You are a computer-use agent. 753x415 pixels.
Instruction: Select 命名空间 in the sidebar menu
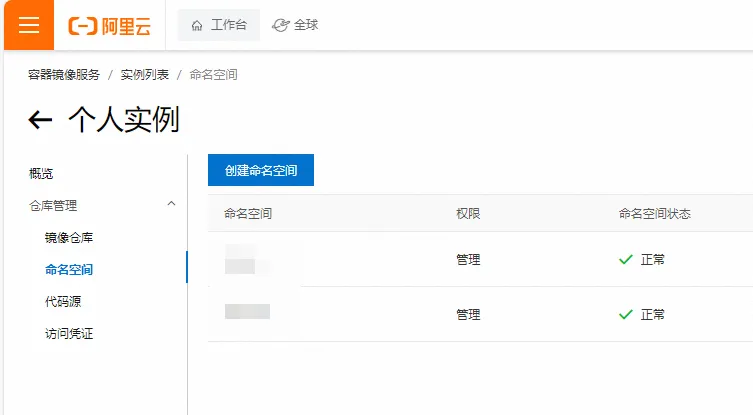69,269
